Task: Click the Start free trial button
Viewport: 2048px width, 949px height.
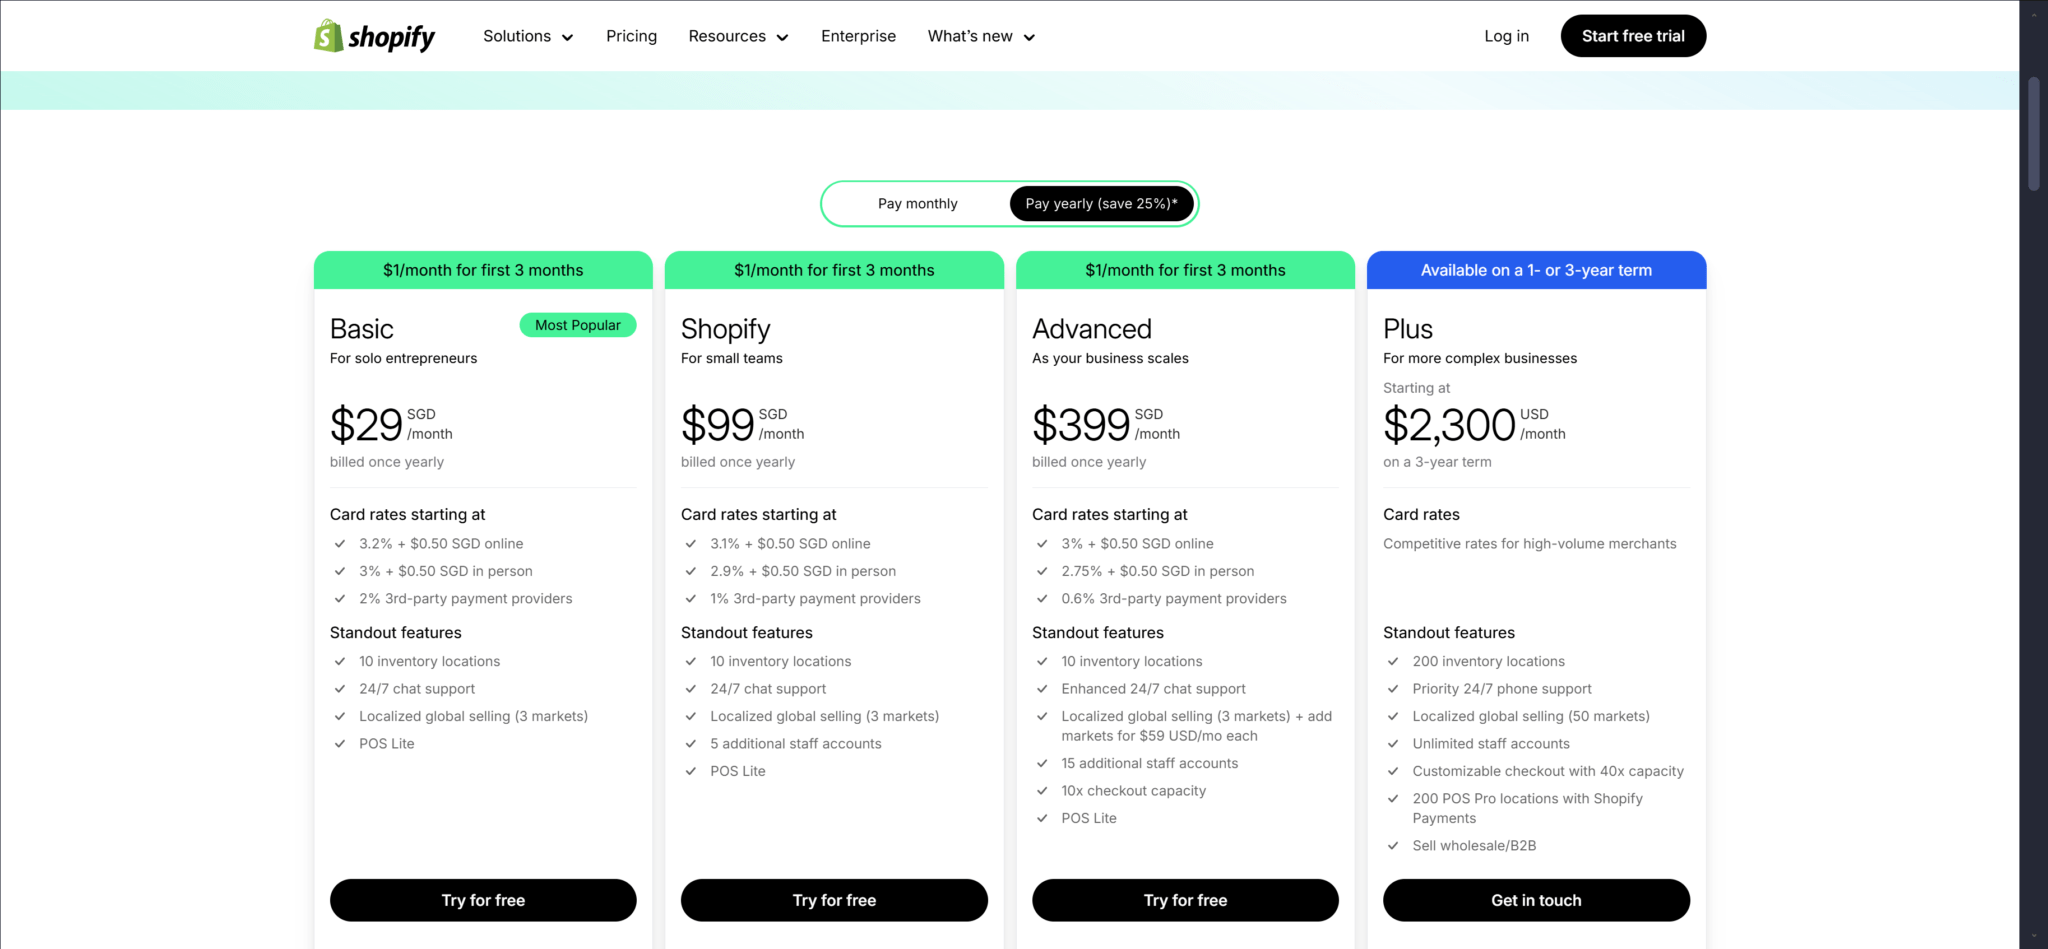Action: tap(1633, 36)
